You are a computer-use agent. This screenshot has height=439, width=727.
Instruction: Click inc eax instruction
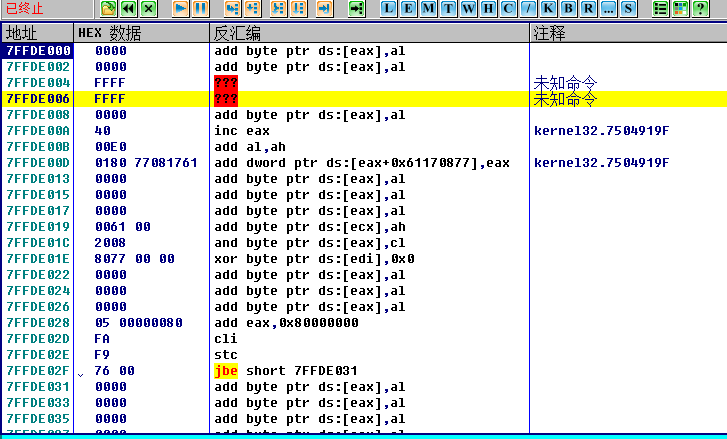pyautogui.click(x=242, y=131)
